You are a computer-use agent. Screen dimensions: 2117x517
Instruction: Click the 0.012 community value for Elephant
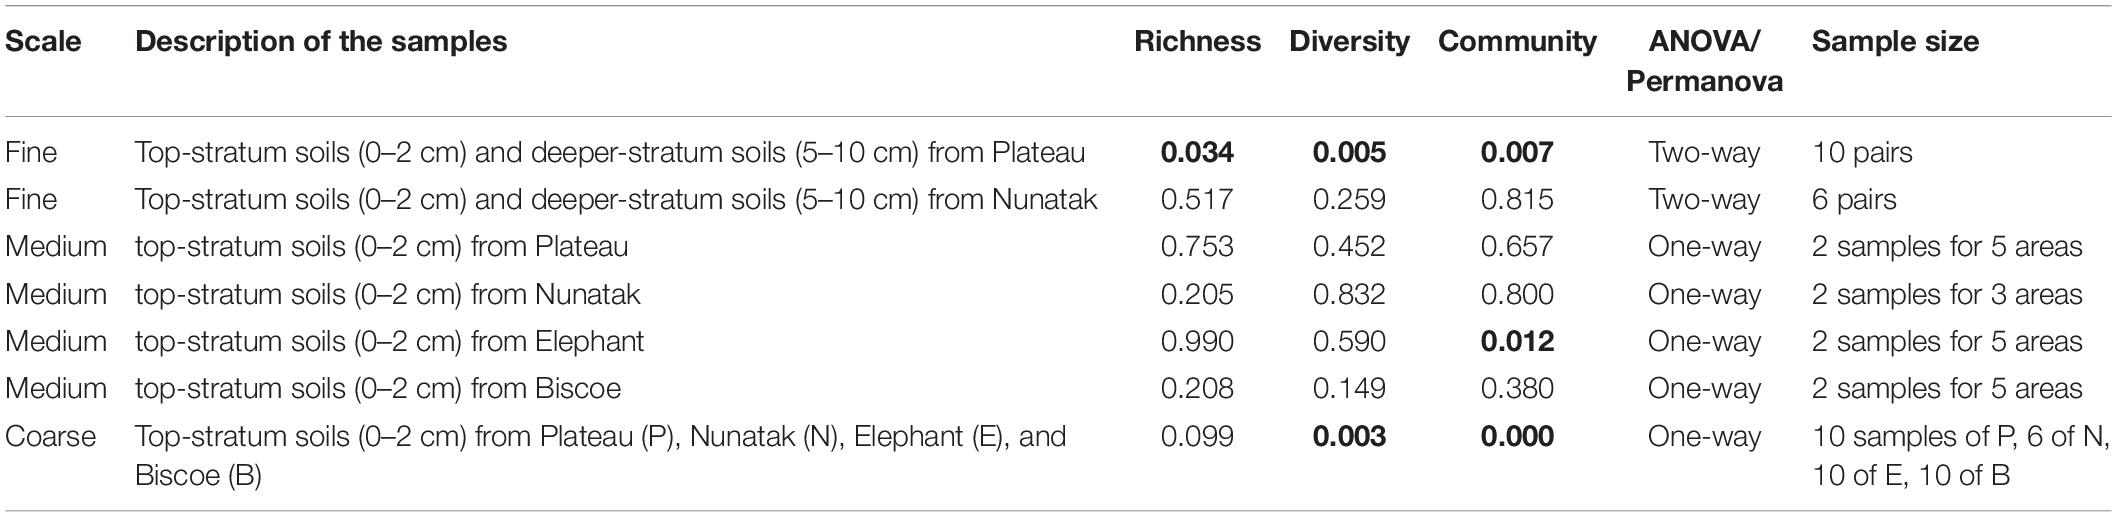tap(1517, 341)
